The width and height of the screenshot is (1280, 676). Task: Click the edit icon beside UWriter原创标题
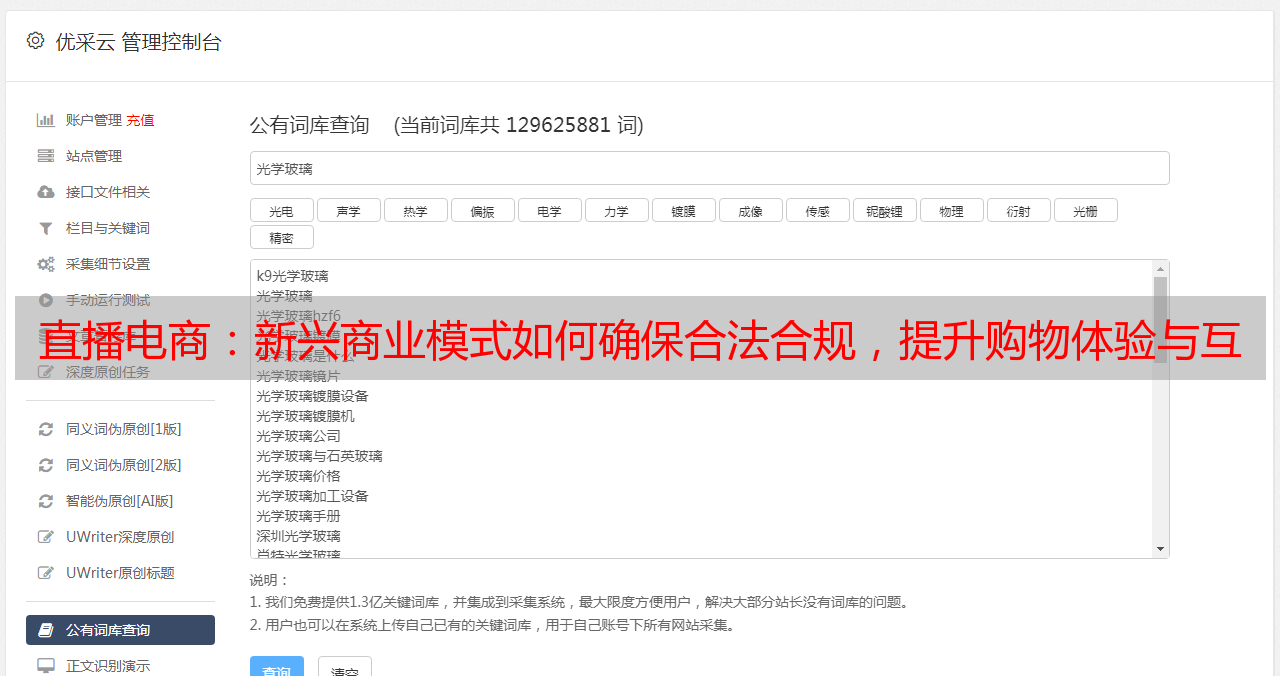[x=46, y=573]
